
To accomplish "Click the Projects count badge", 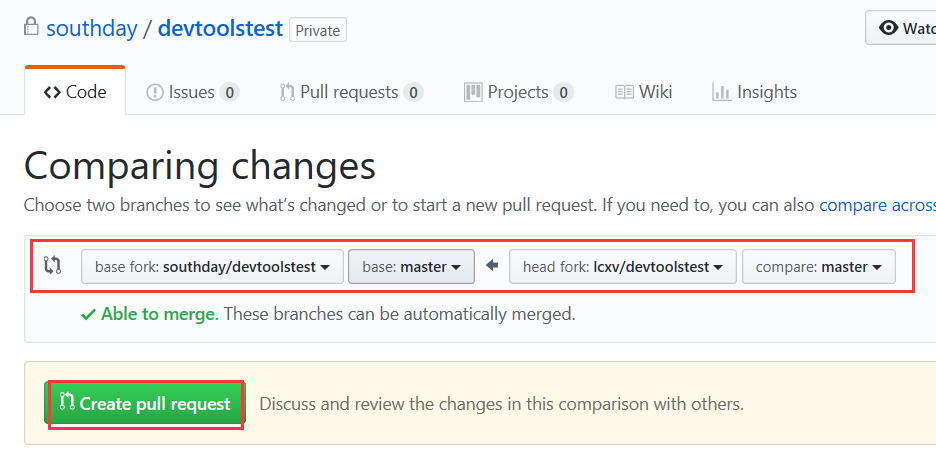I will pyautogui.click(x=563, y=93).
